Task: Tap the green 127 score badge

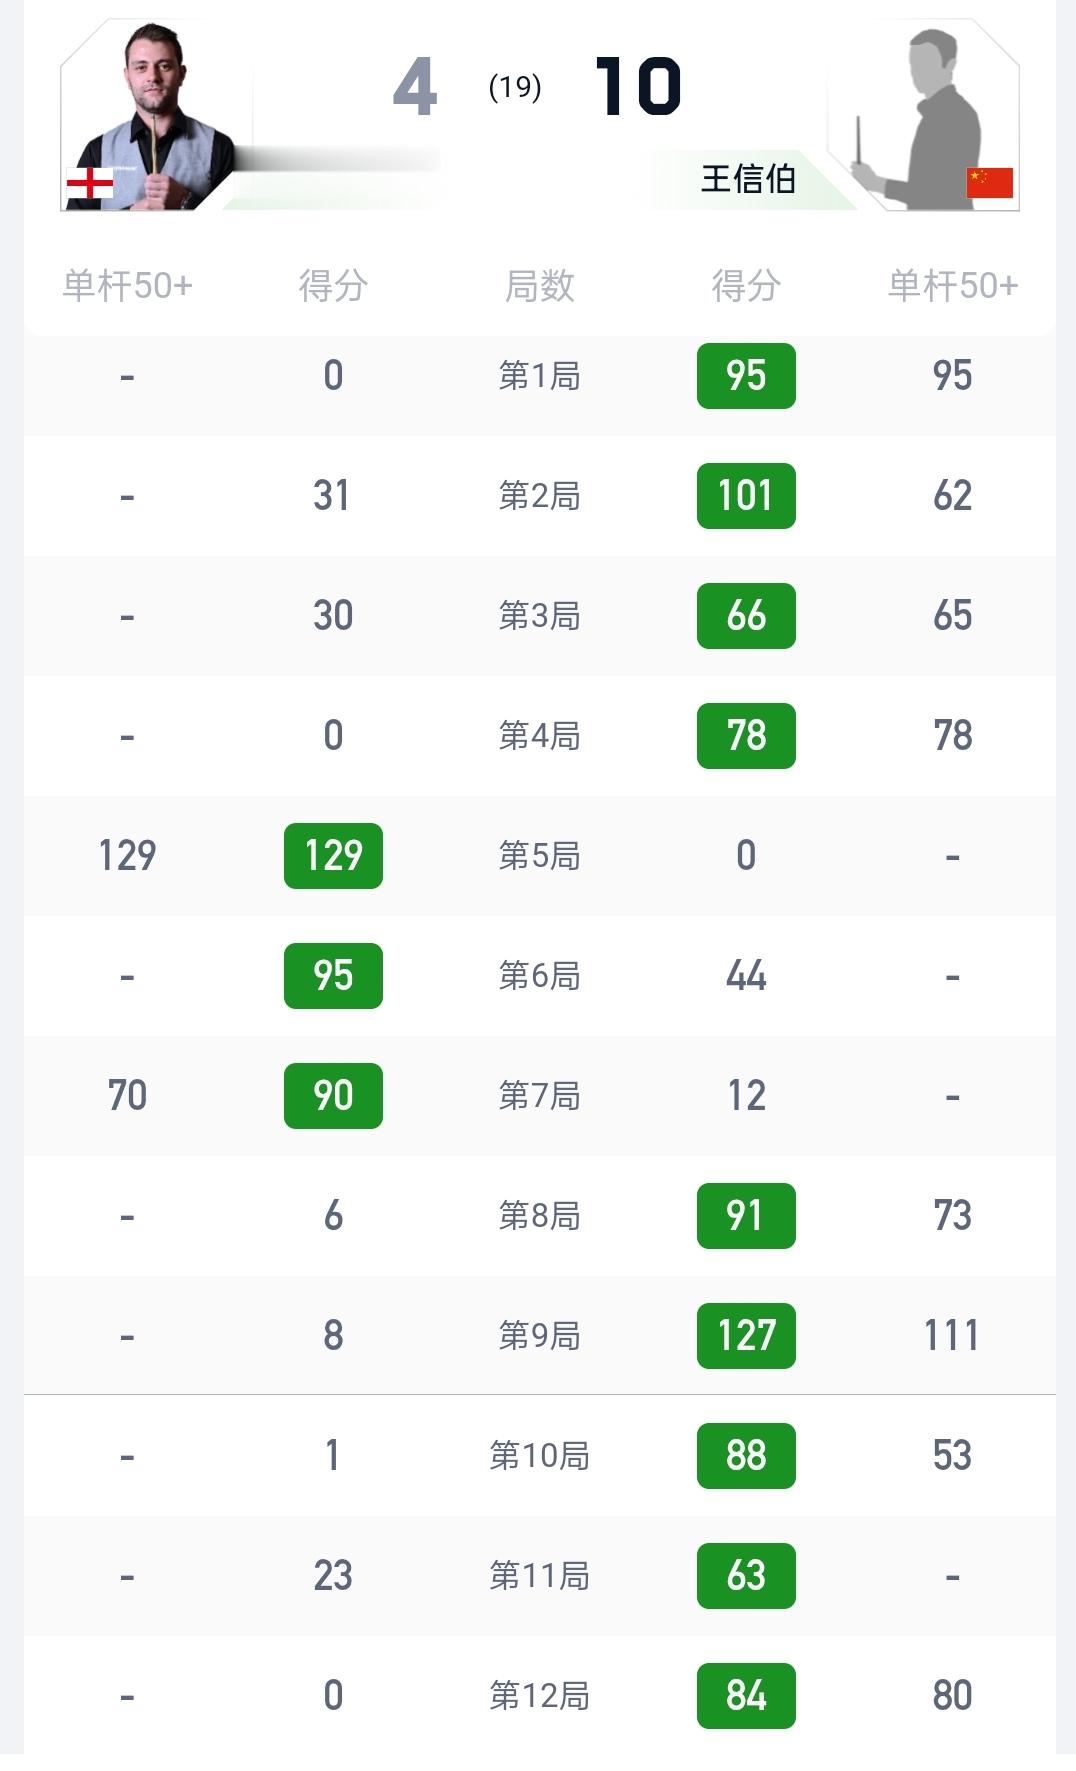Action: tap(746, 1336)
